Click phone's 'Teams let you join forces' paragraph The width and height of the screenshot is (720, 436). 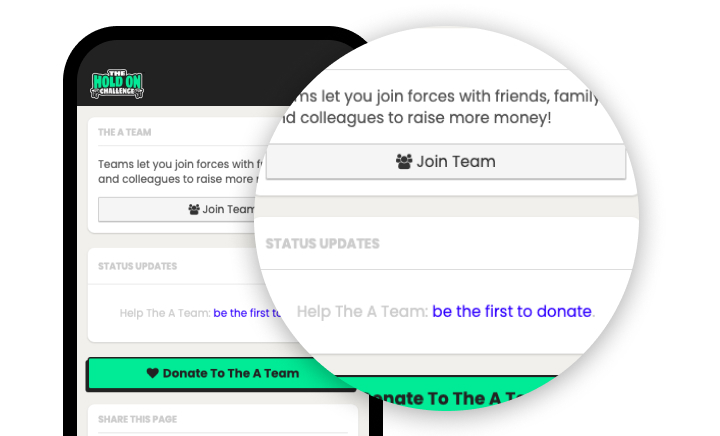click(181, 172)
